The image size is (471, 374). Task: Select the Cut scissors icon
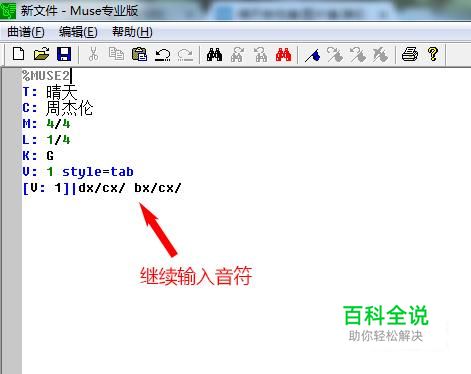pos(94,54)
